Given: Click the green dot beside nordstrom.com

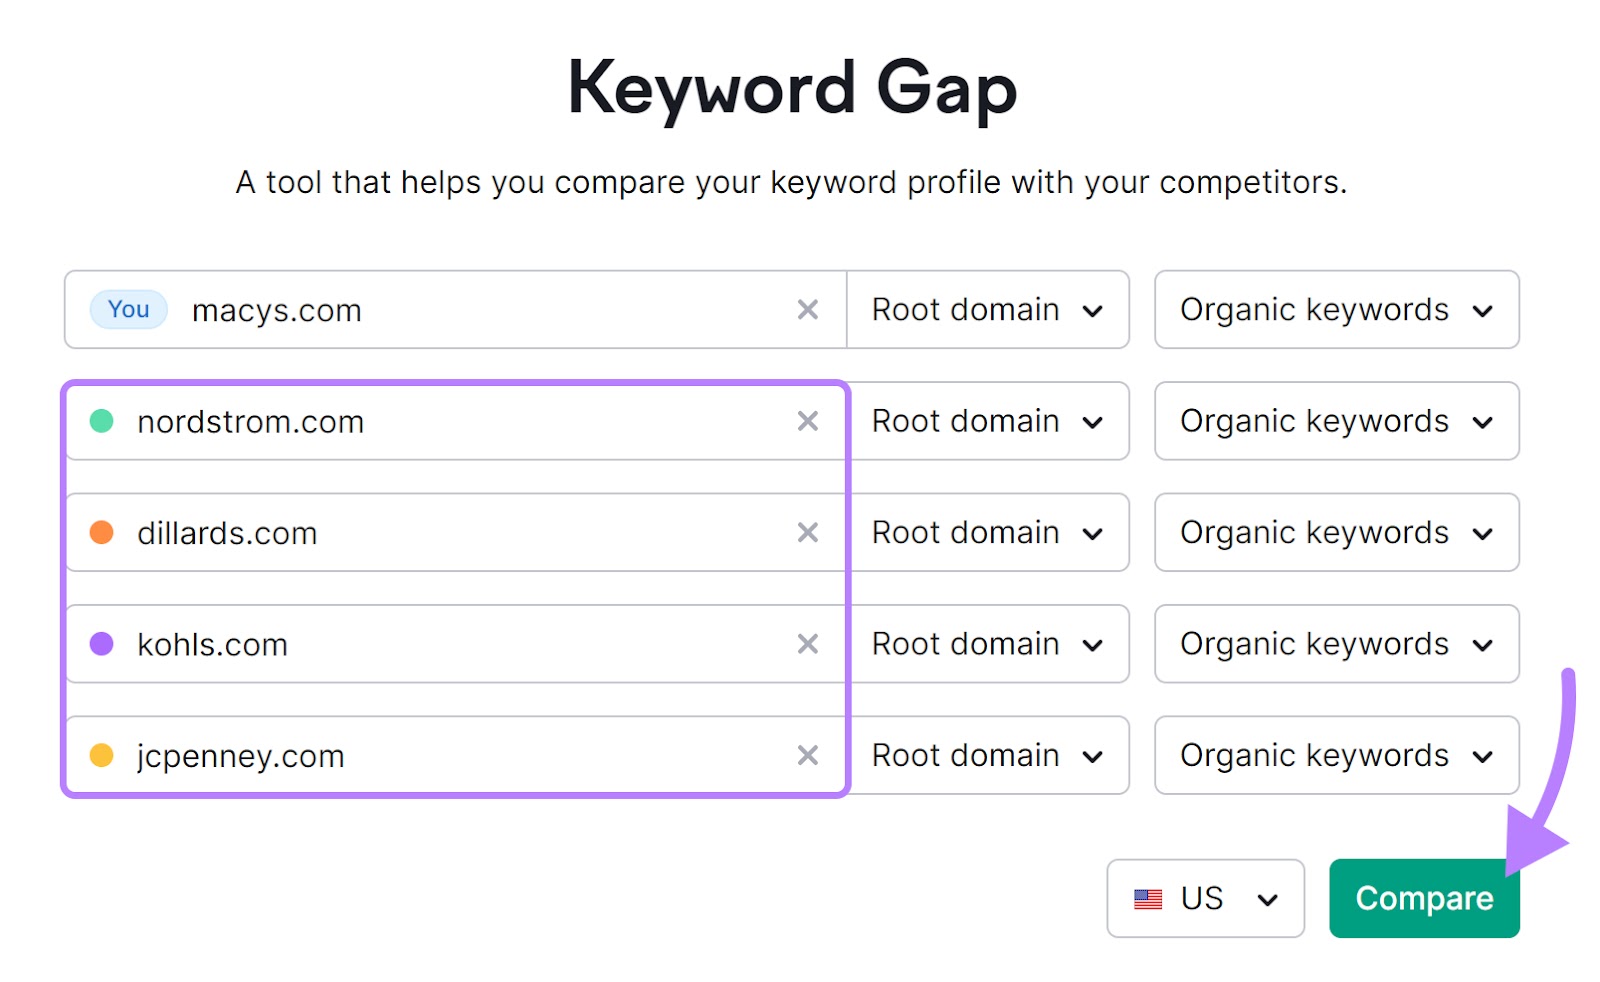Looking at the screenshot, I should tap(102, 421).
